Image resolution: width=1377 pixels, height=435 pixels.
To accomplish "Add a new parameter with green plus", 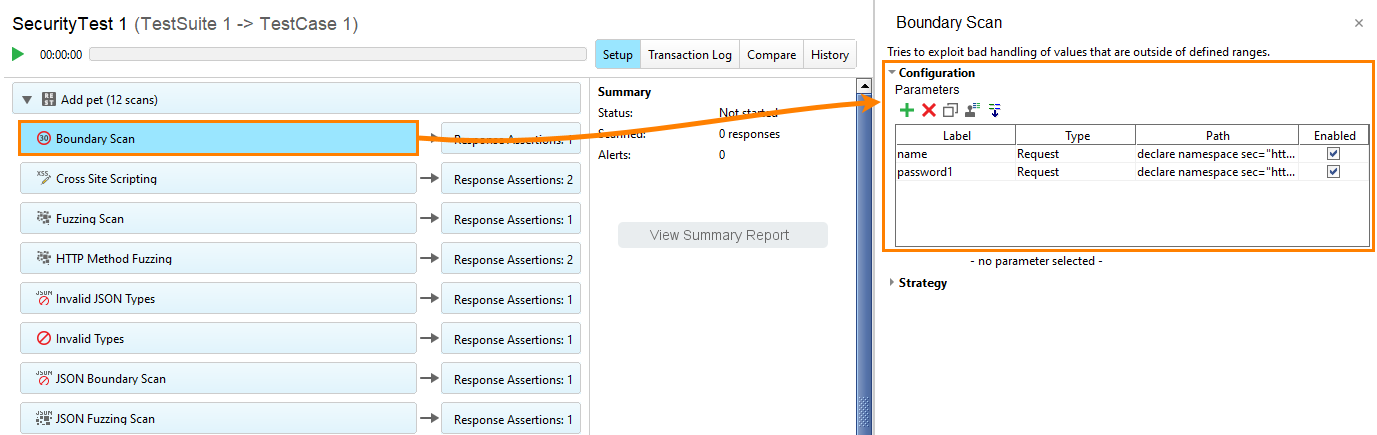I will [x=907, y=110].
